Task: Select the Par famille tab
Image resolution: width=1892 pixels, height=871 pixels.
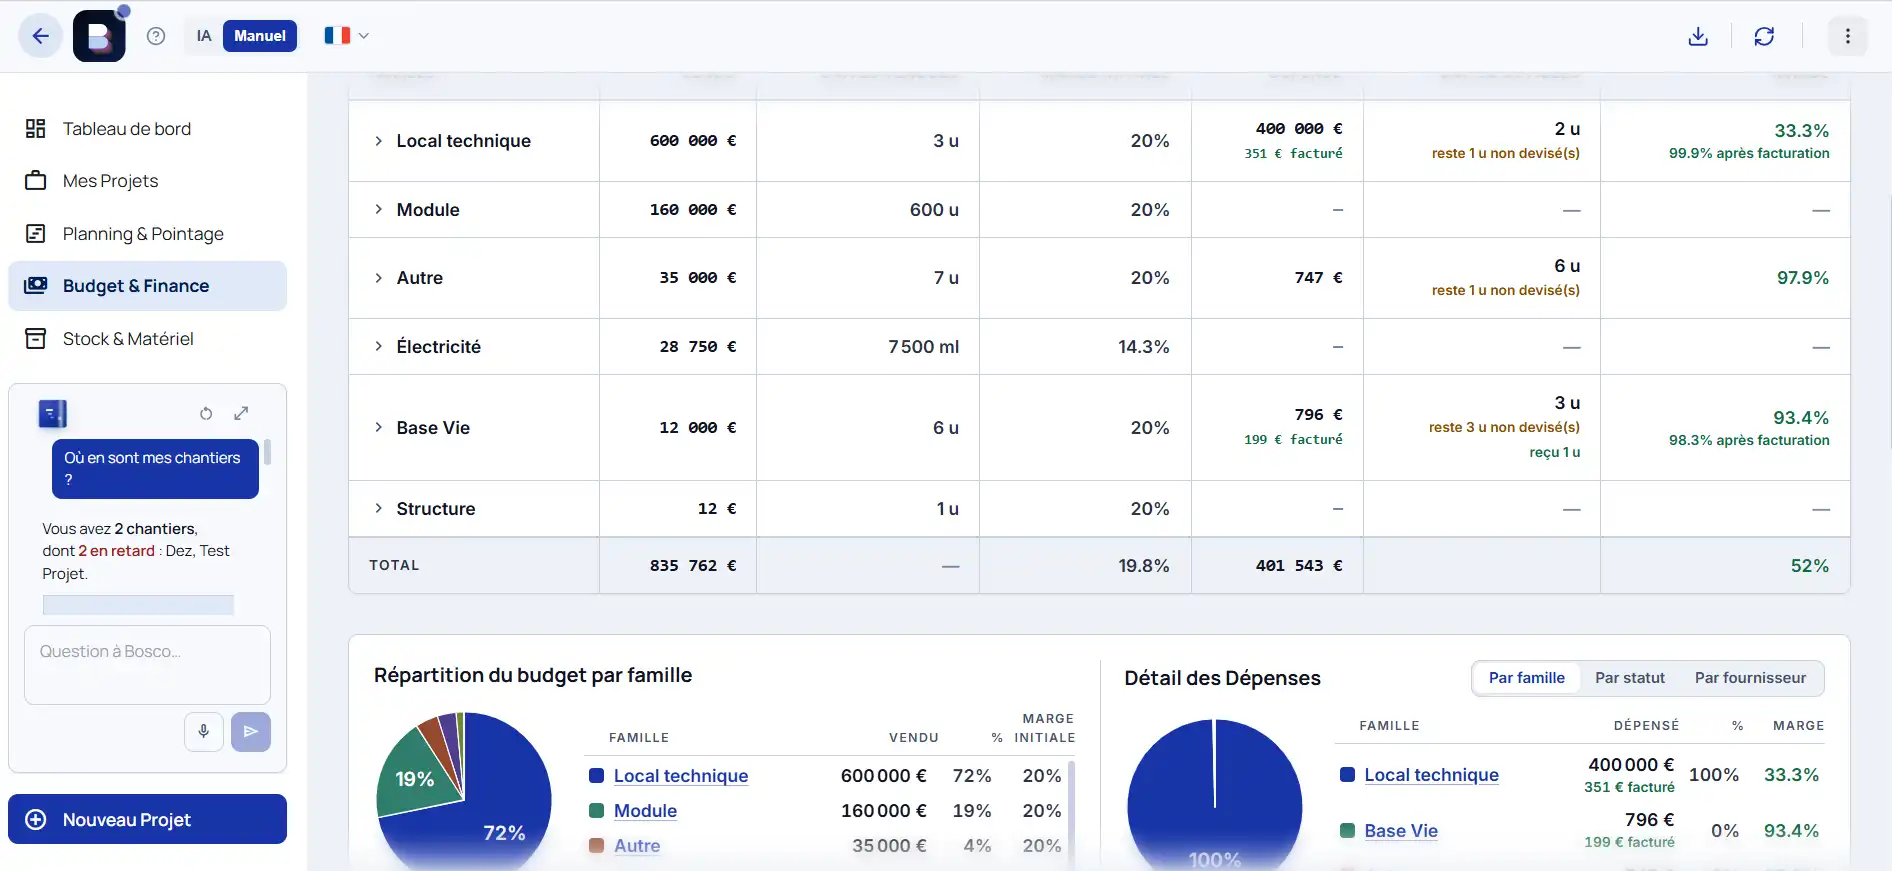Action: [x=1526, y=678]
